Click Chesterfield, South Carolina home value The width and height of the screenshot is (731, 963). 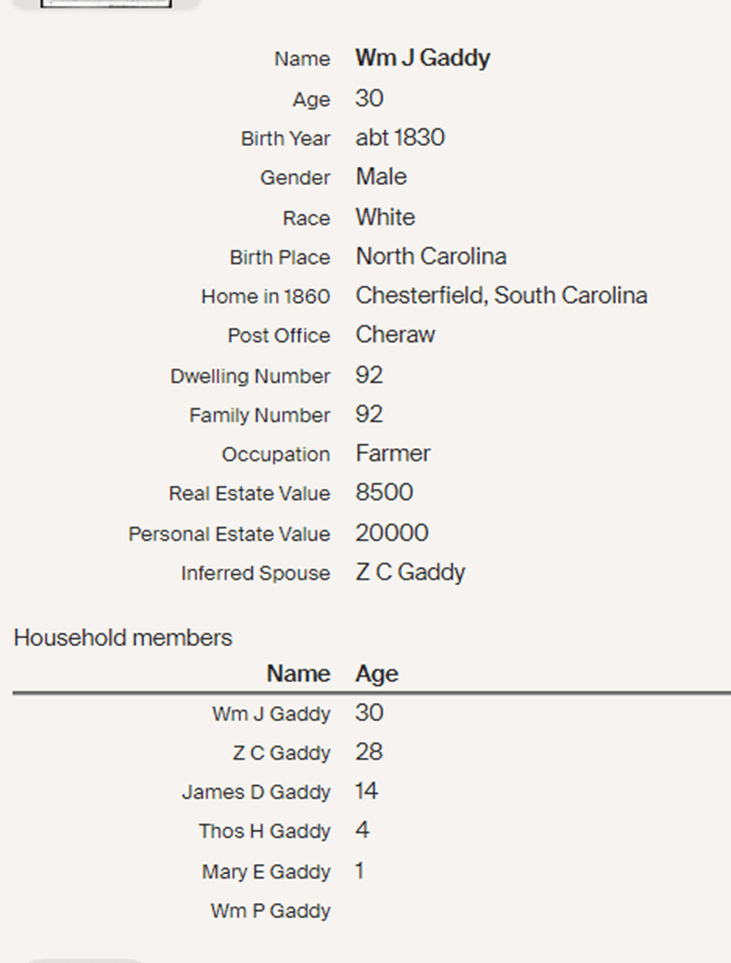coord(501,296)
